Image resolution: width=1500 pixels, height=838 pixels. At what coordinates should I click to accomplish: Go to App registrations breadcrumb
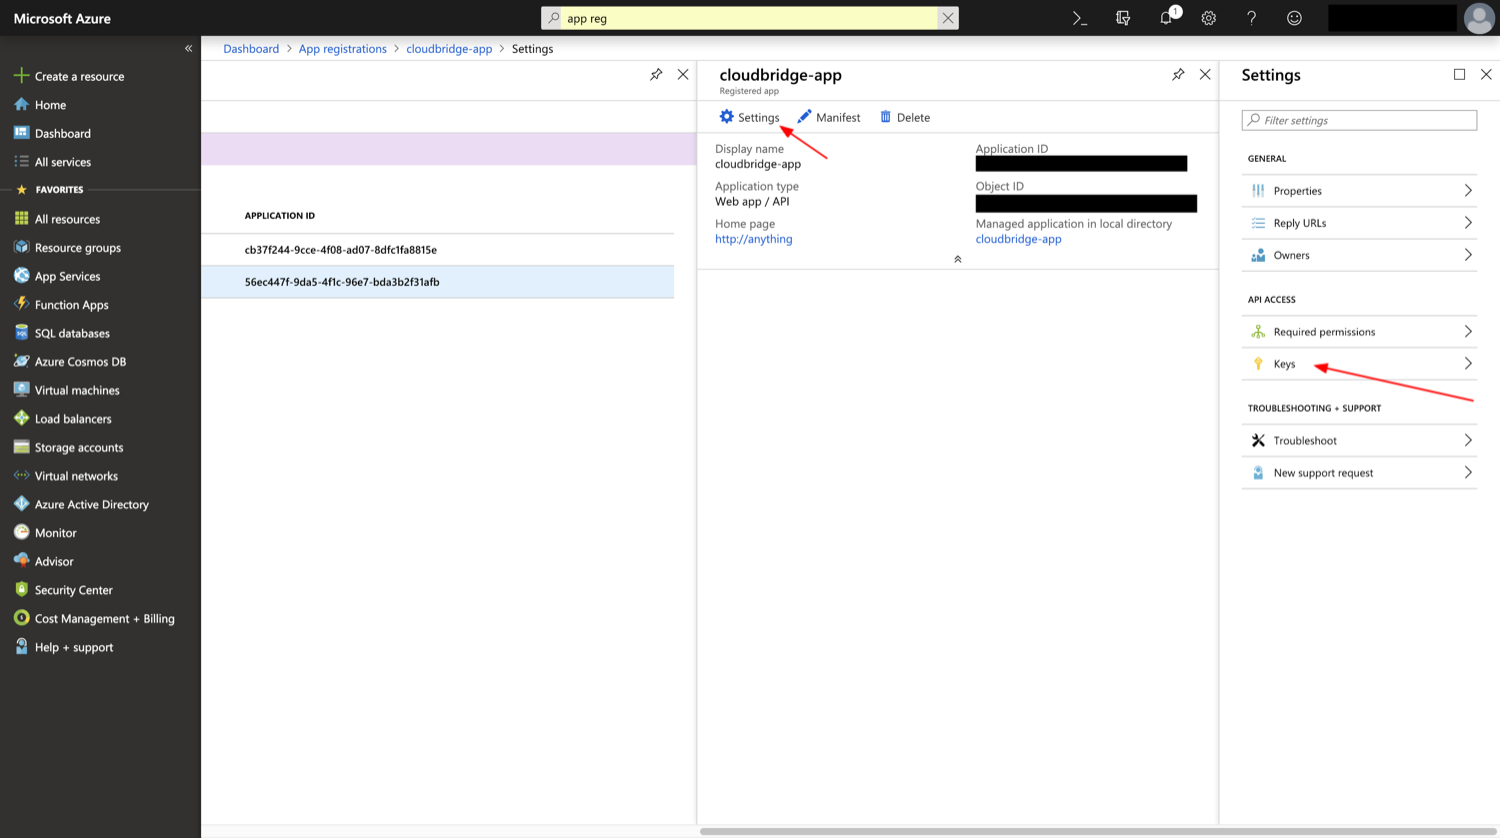coord(342,48)
